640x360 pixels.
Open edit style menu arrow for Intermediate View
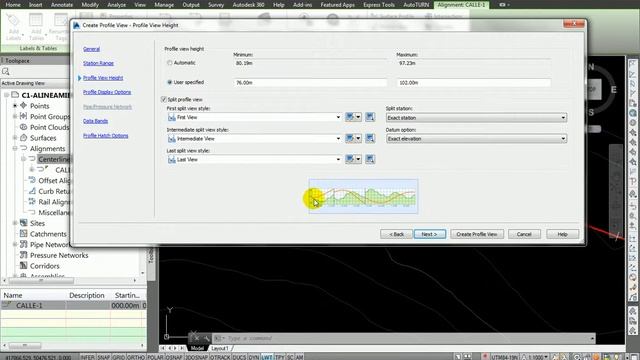pos(358,139)
